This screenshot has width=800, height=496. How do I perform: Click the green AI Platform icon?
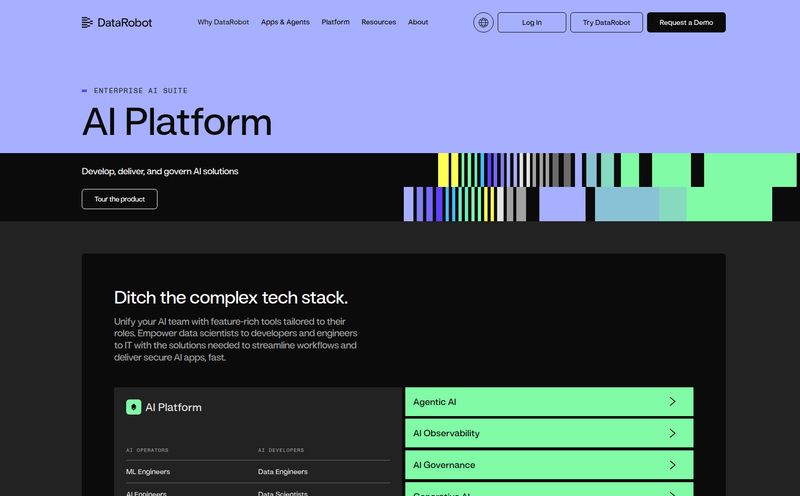coord(134,407)
